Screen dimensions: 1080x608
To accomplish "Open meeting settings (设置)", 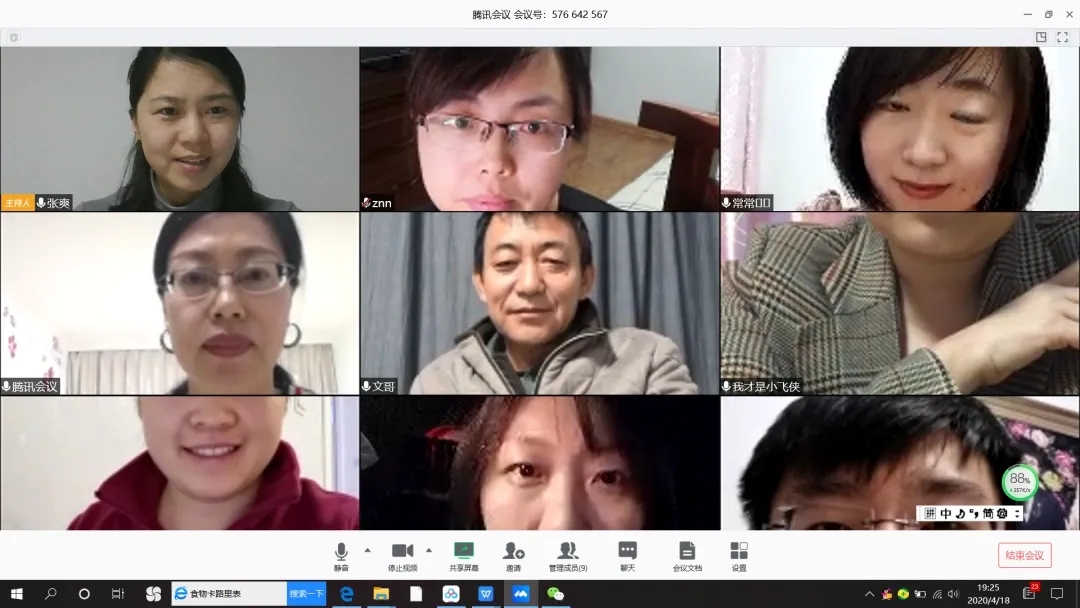I will 738,553.
